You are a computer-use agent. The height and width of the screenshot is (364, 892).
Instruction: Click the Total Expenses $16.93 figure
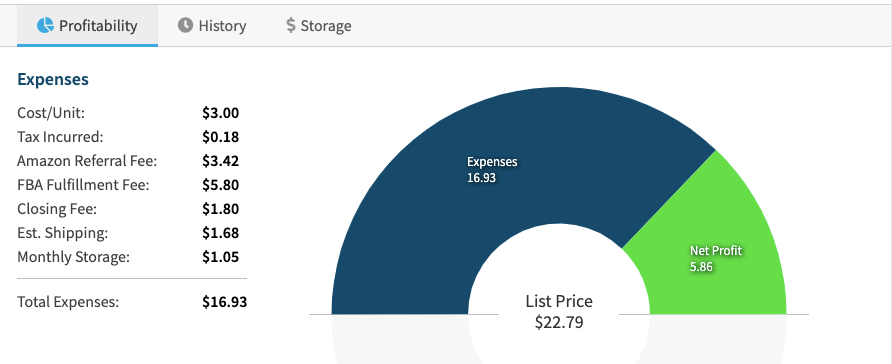[225, 301]
